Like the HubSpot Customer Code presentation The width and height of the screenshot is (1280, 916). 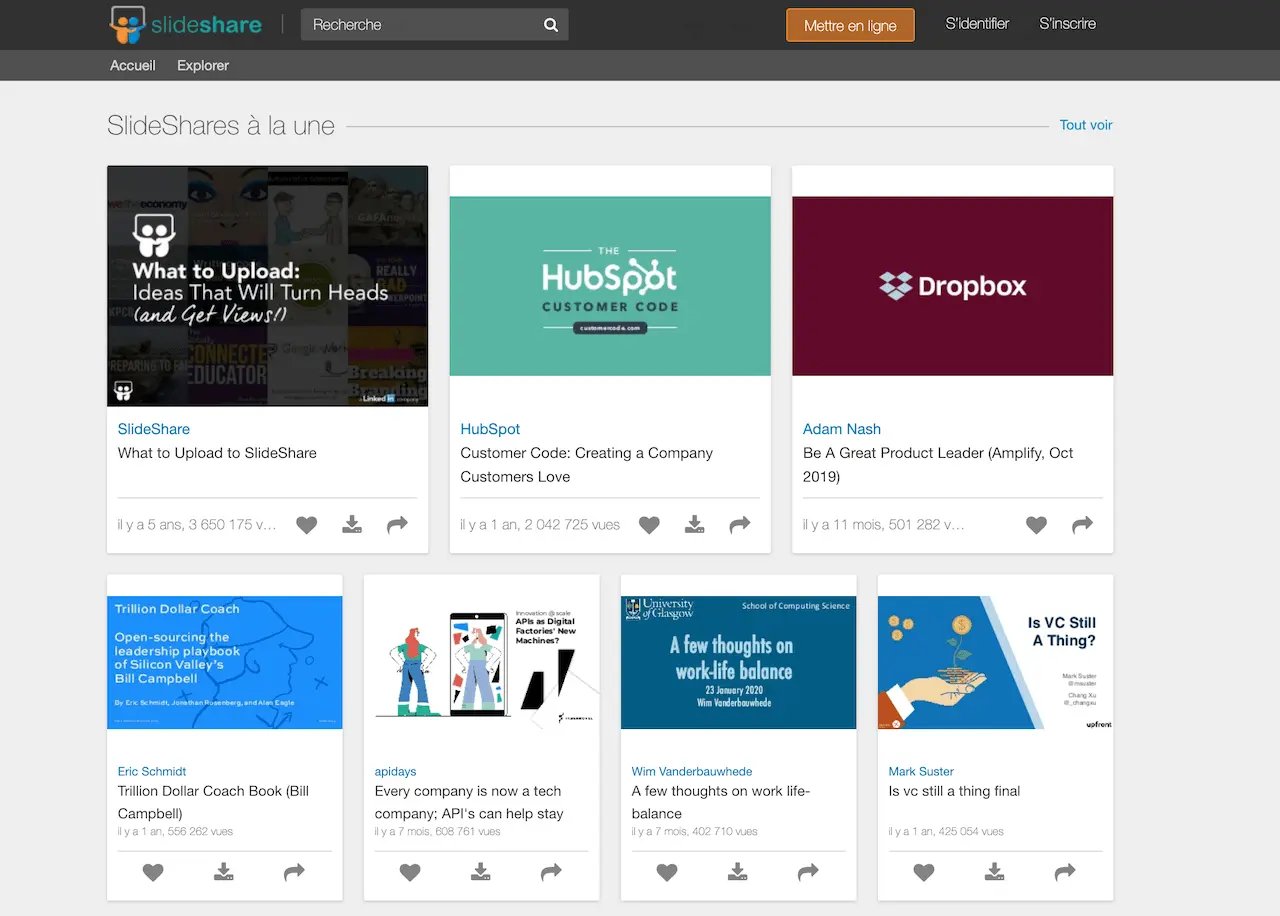(650, 525)
